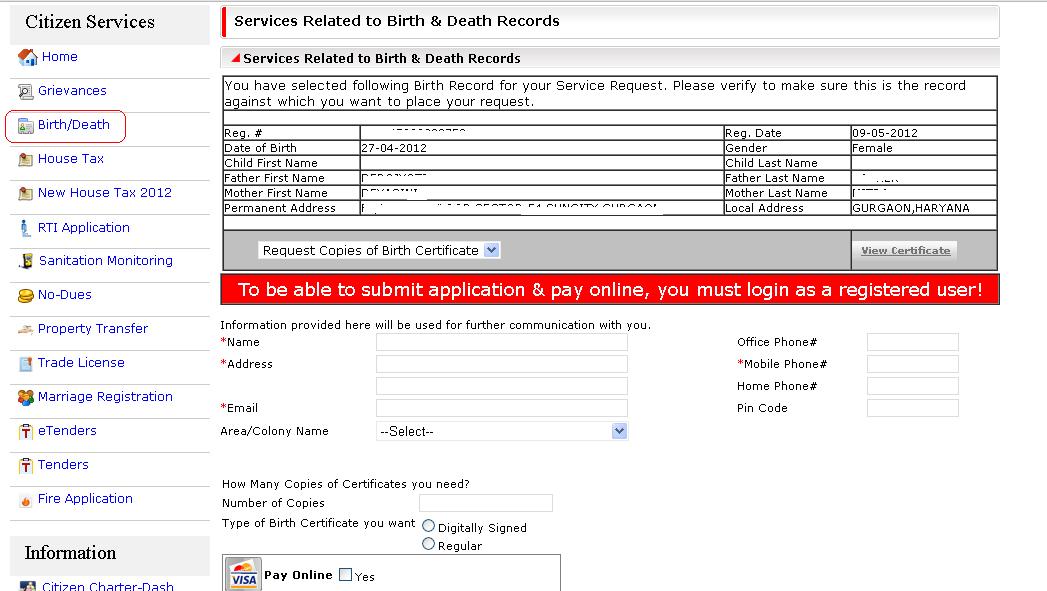Click the Marriage Registration icon

click(x=25, y=398)
